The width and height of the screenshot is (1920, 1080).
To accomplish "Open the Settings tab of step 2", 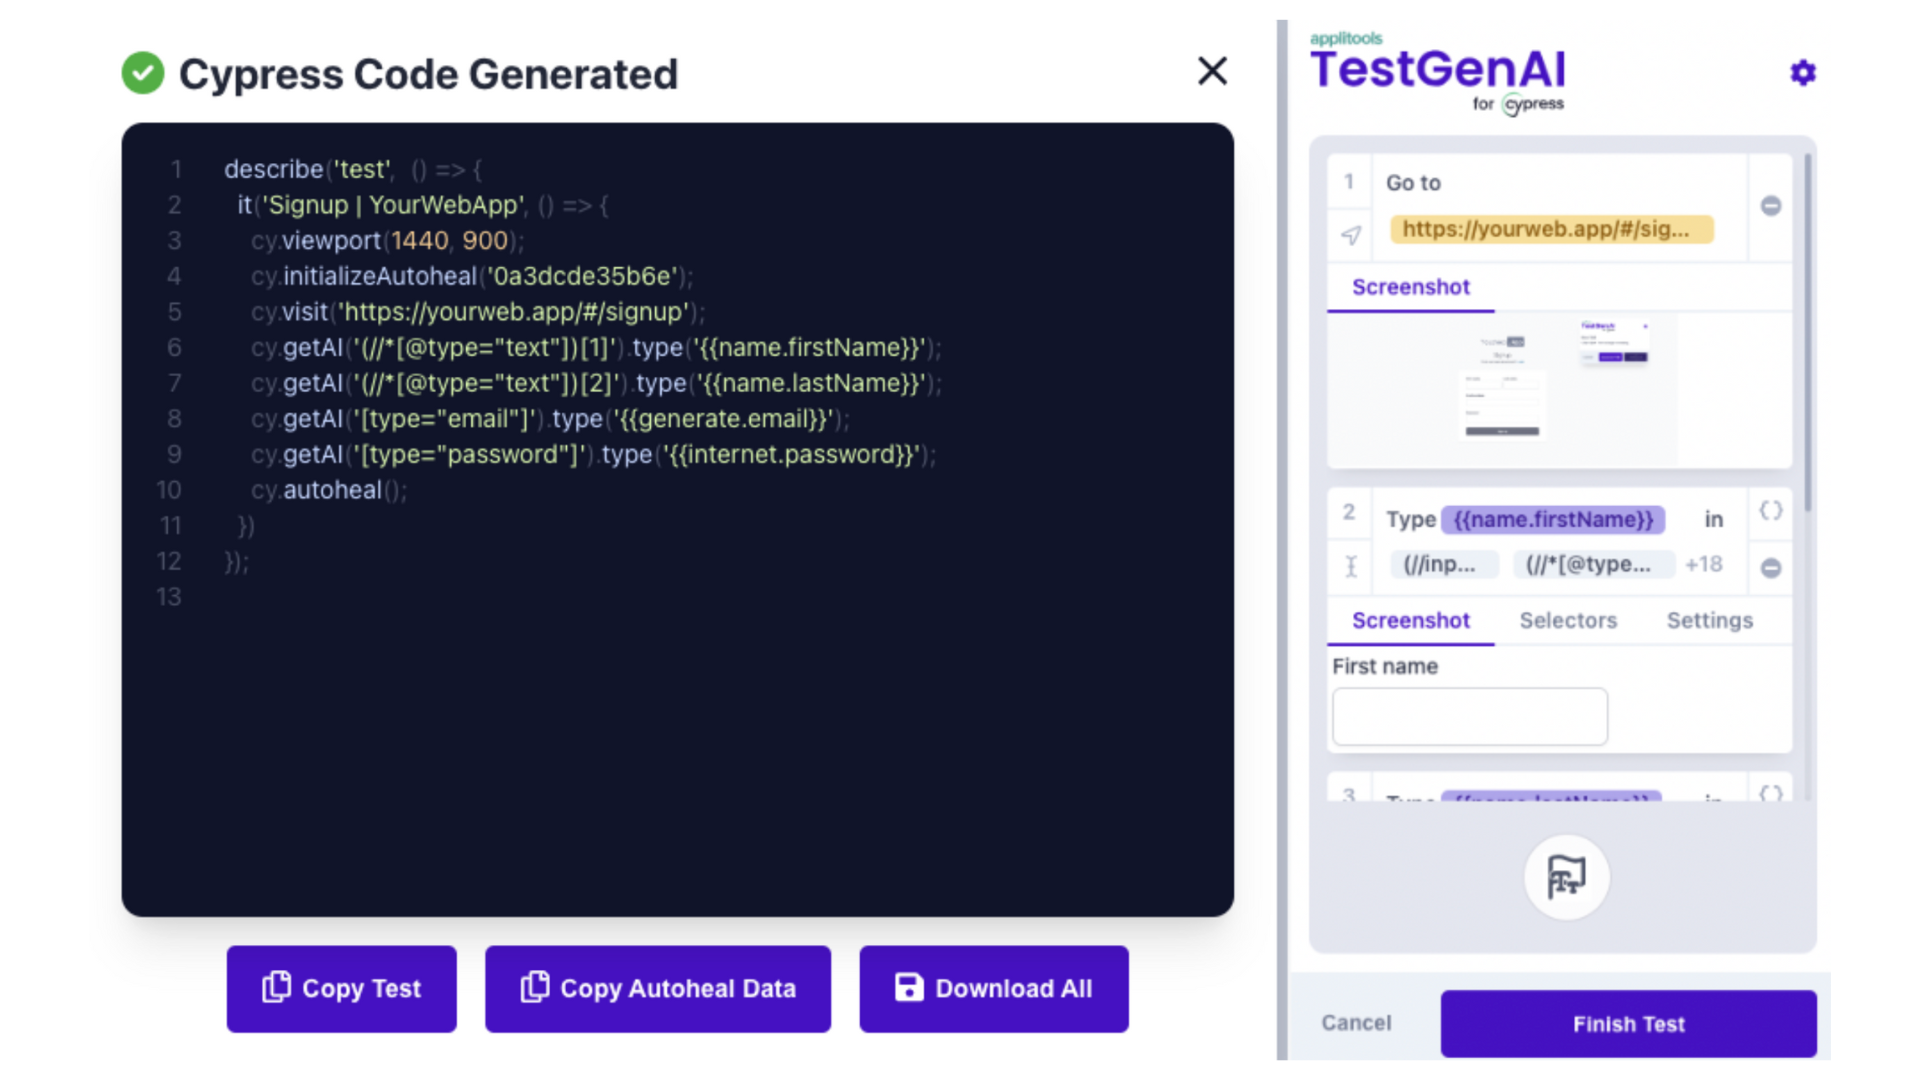I will pos(1709,620).
